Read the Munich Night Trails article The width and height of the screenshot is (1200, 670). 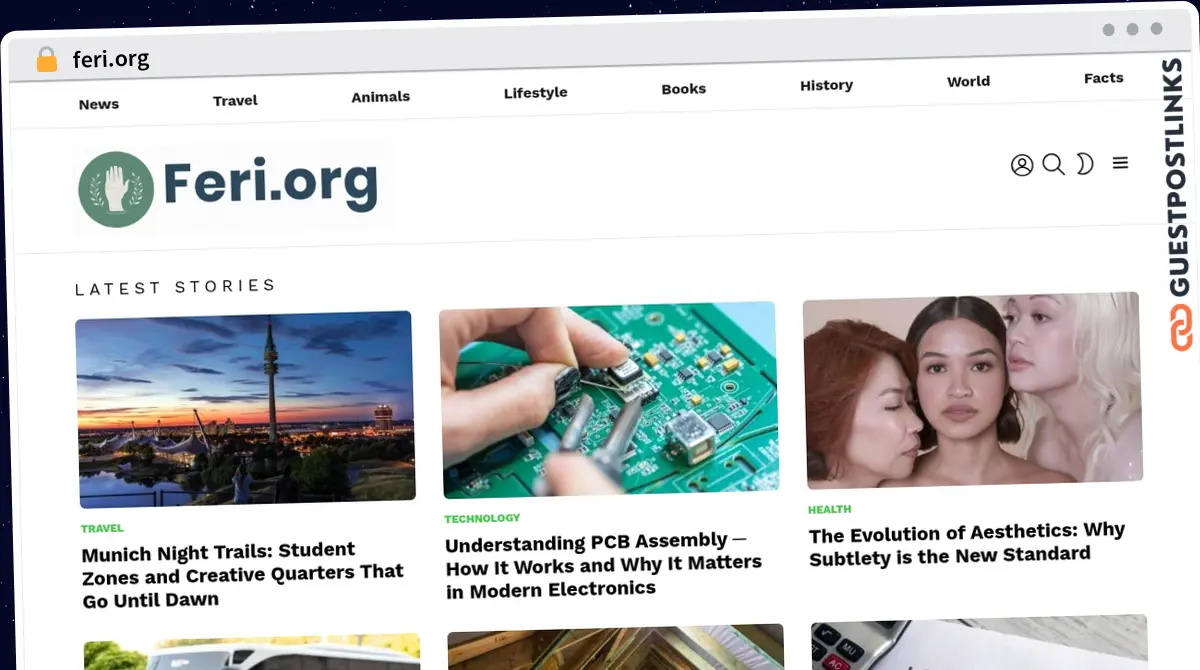[x=243, y=575]
